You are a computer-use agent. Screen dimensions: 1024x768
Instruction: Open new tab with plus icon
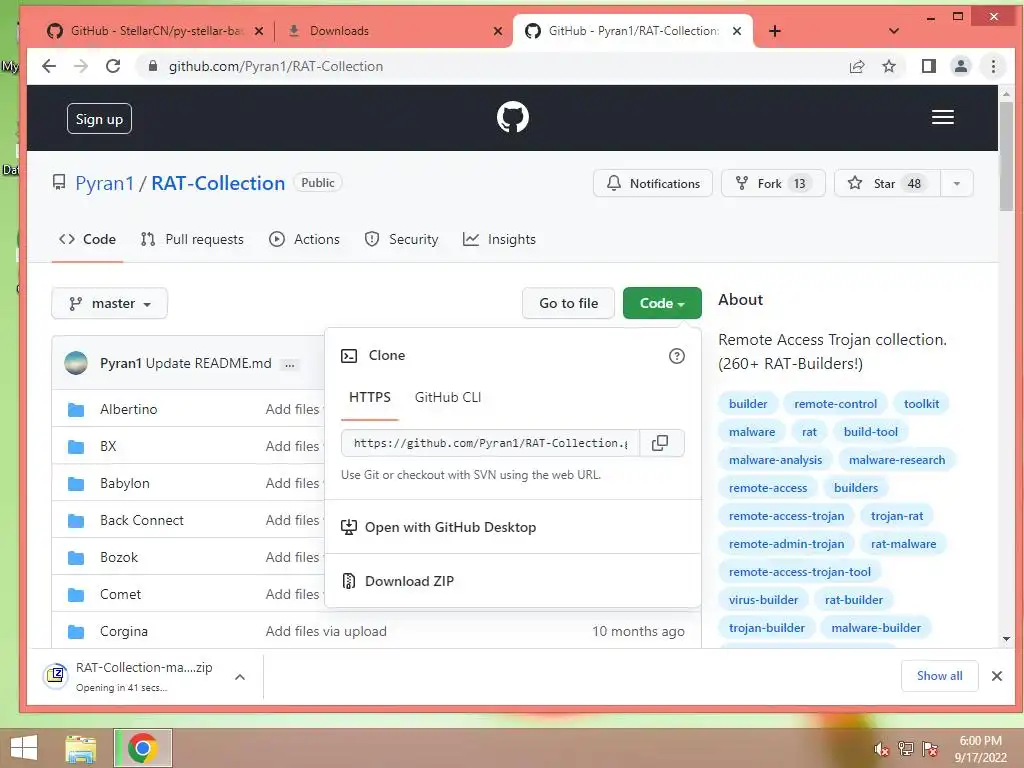click(x=775, y=31)
